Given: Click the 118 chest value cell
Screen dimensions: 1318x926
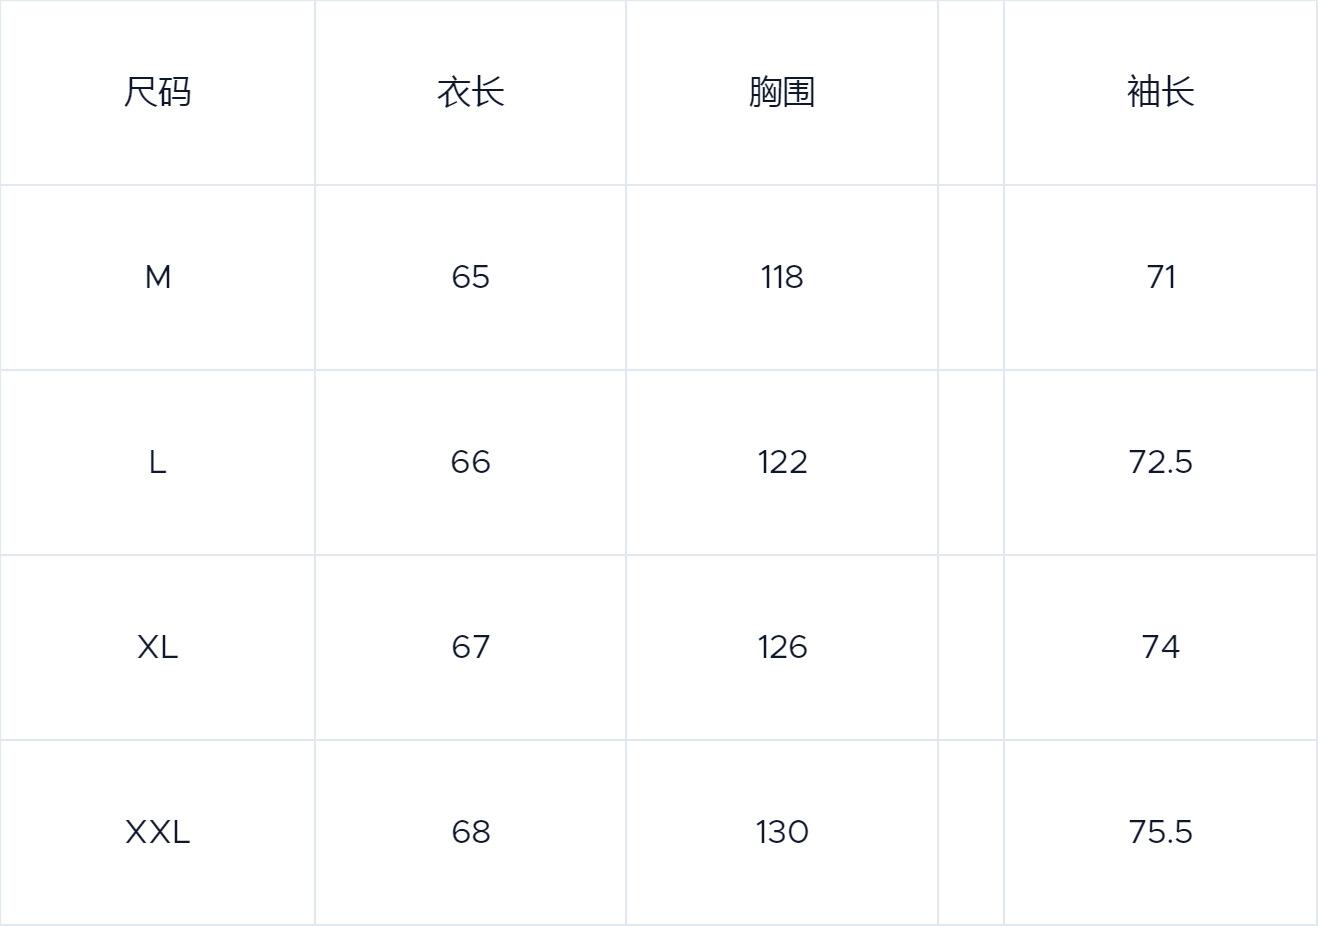Looking at the screenshot, I should coord(782,277).
